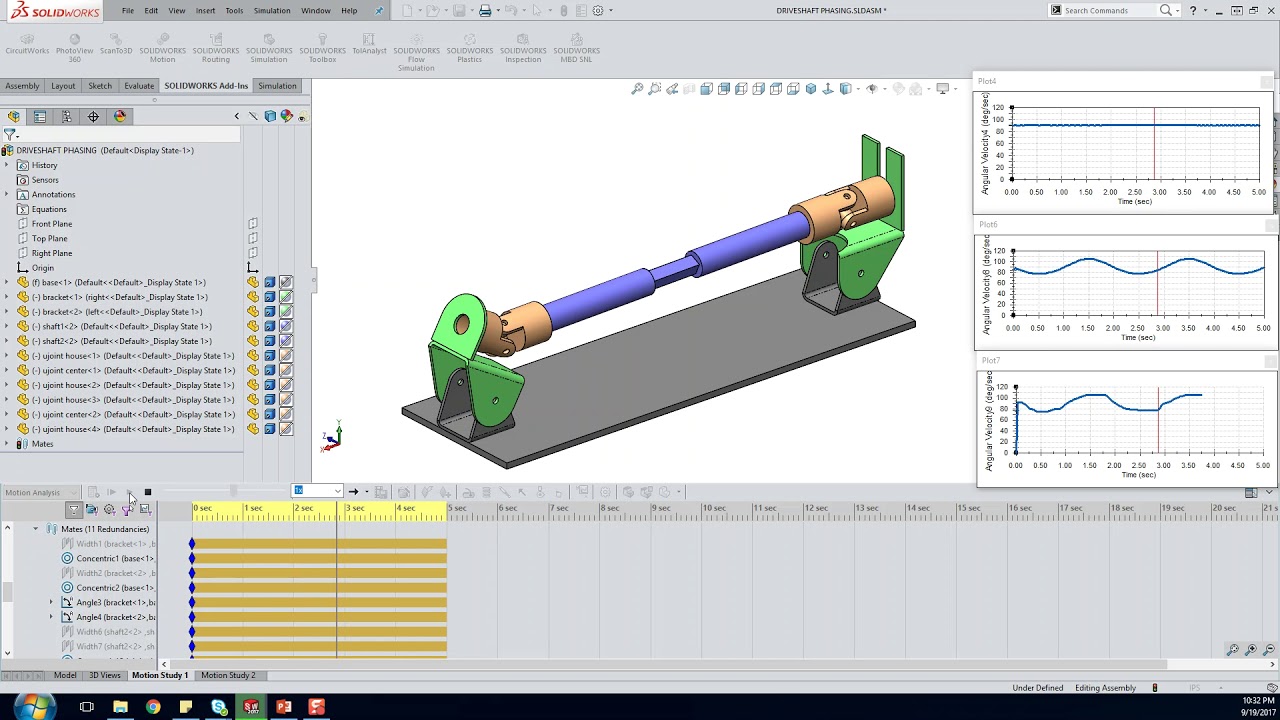
Task: Open the File menu
Action: tap(128, 10)
